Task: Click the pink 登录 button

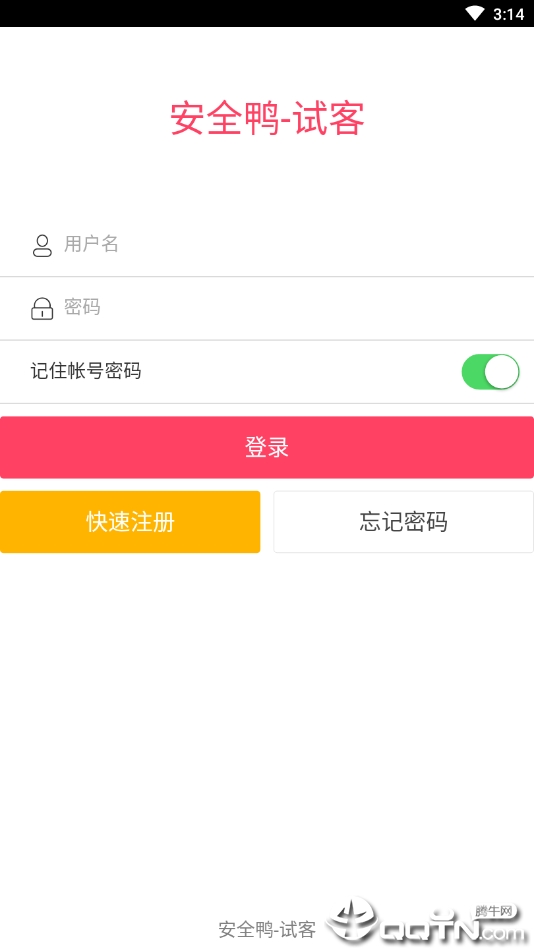Action: 267,447
